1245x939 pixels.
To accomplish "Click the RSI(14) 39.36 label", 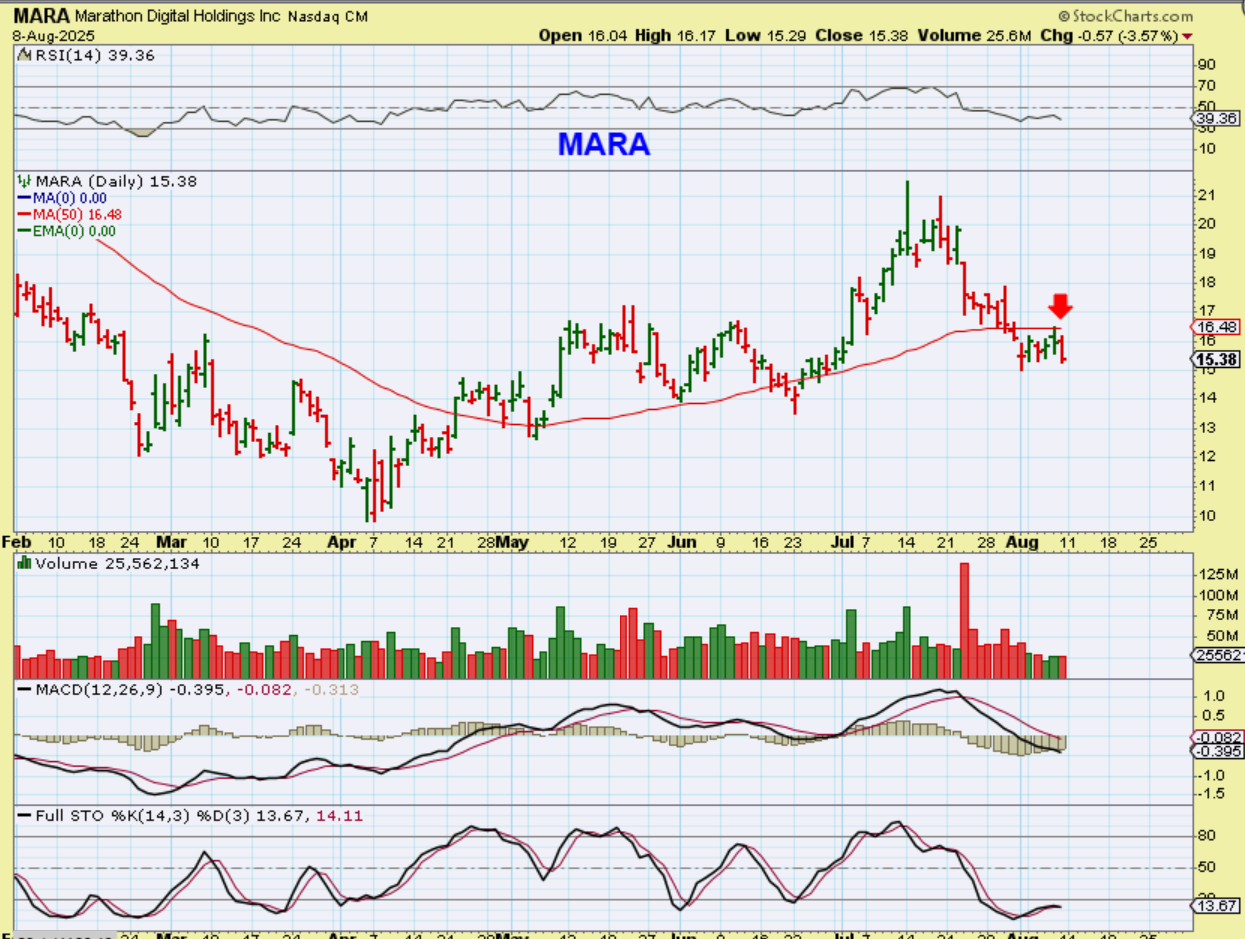I will coord(95,56).
